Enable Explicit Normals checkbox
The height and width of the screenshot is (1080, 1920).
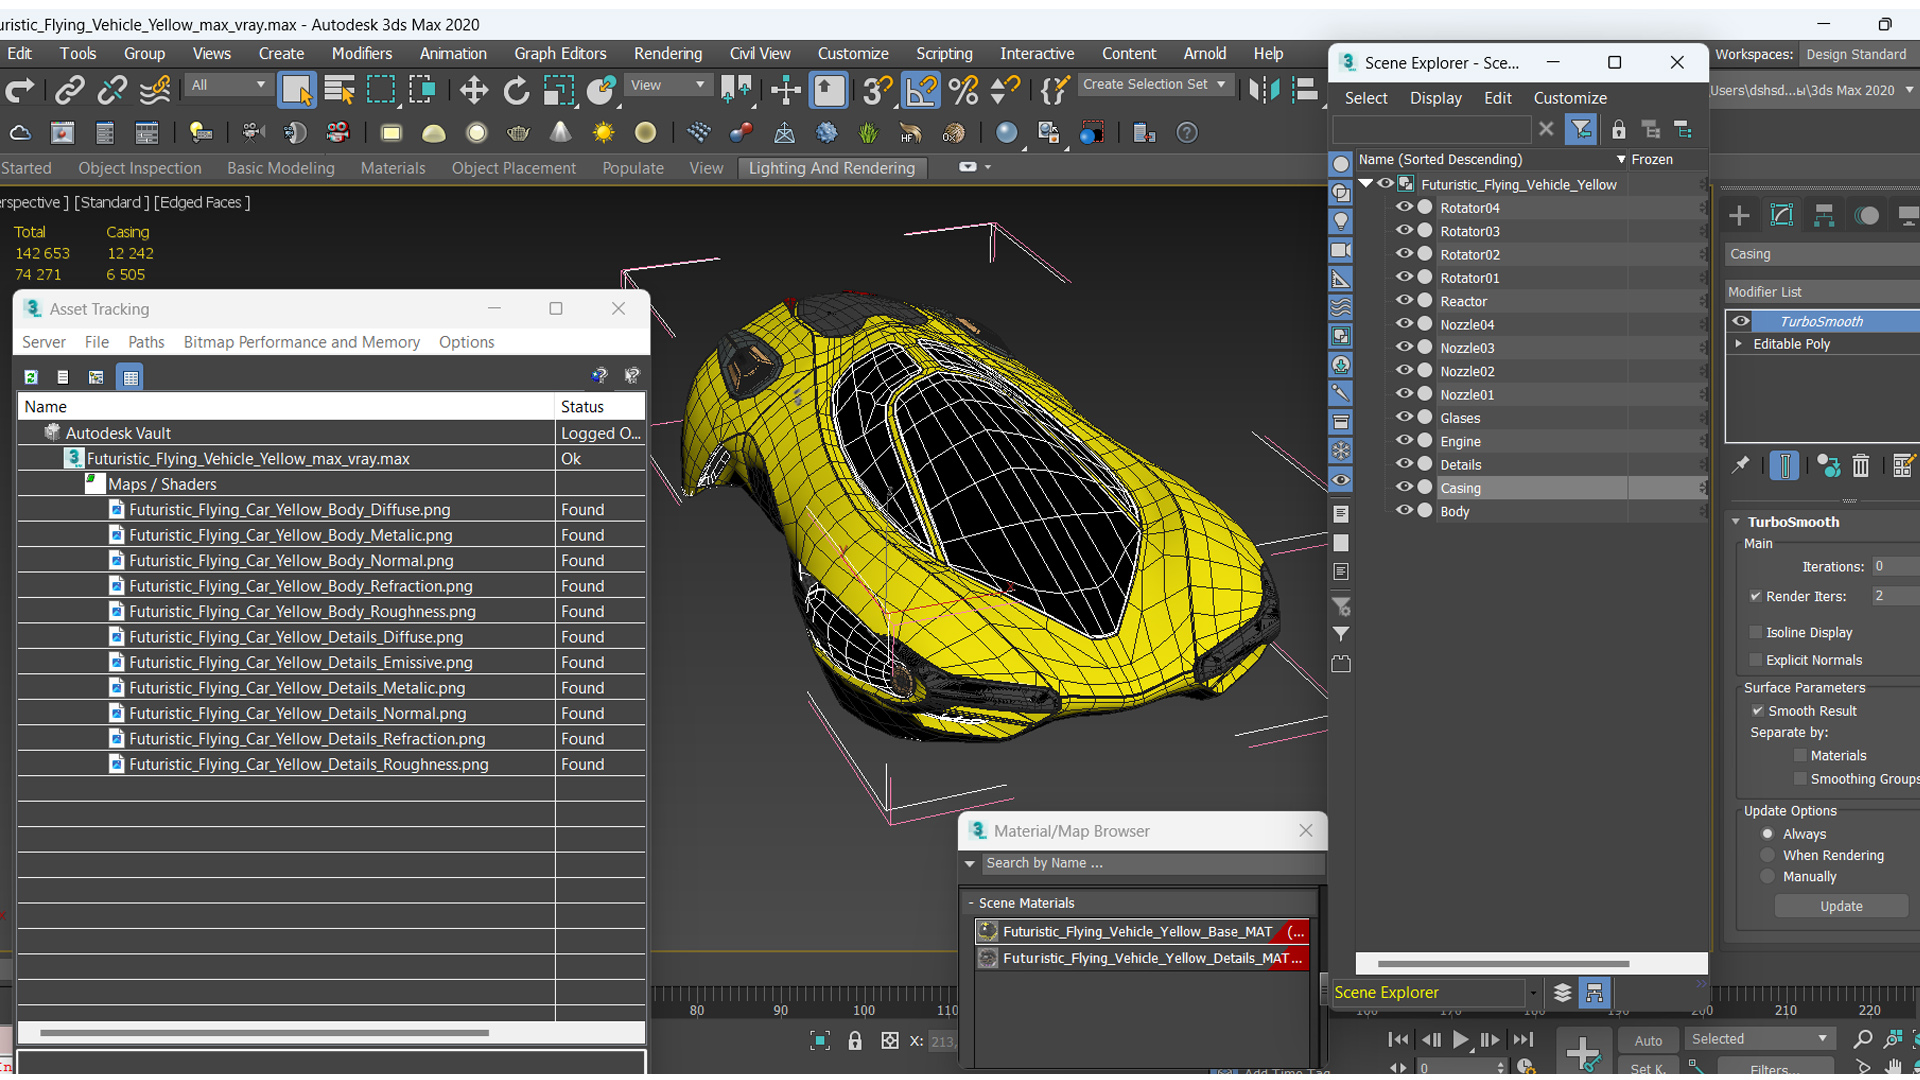(1755, 660)
